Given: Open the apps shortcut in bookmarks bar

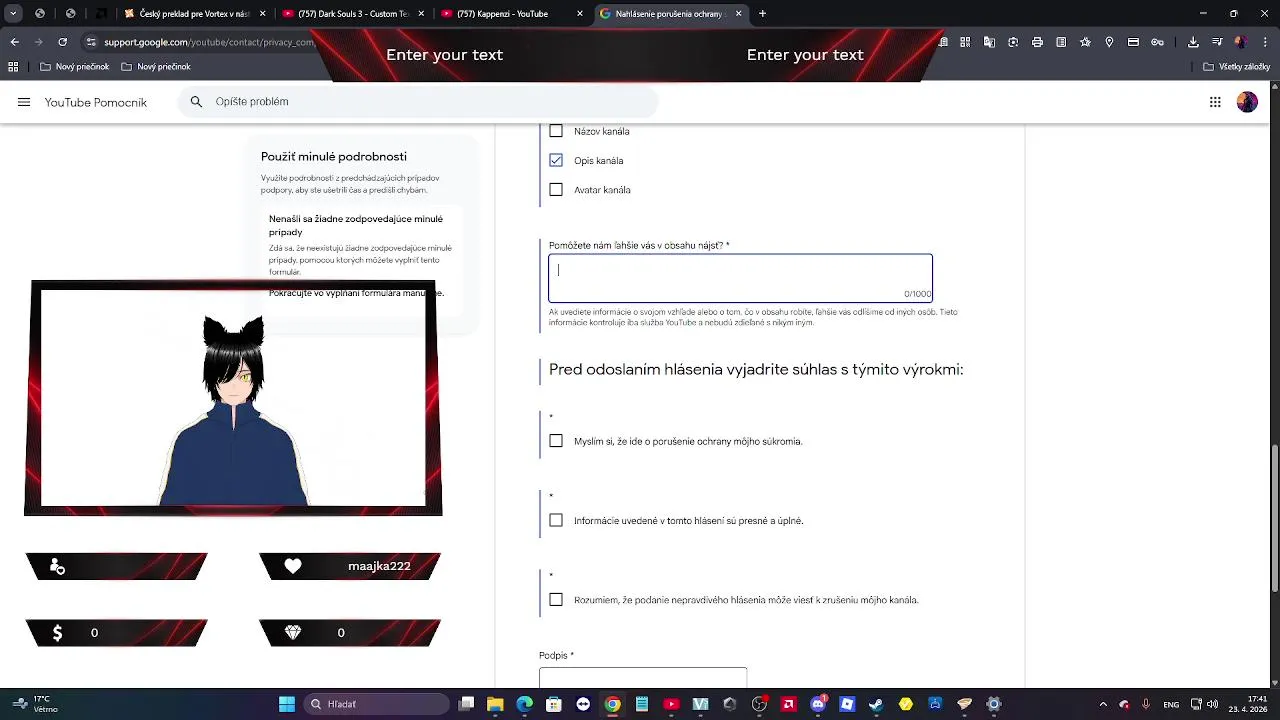Looking at the screenshot, I should tap(13, 67).
